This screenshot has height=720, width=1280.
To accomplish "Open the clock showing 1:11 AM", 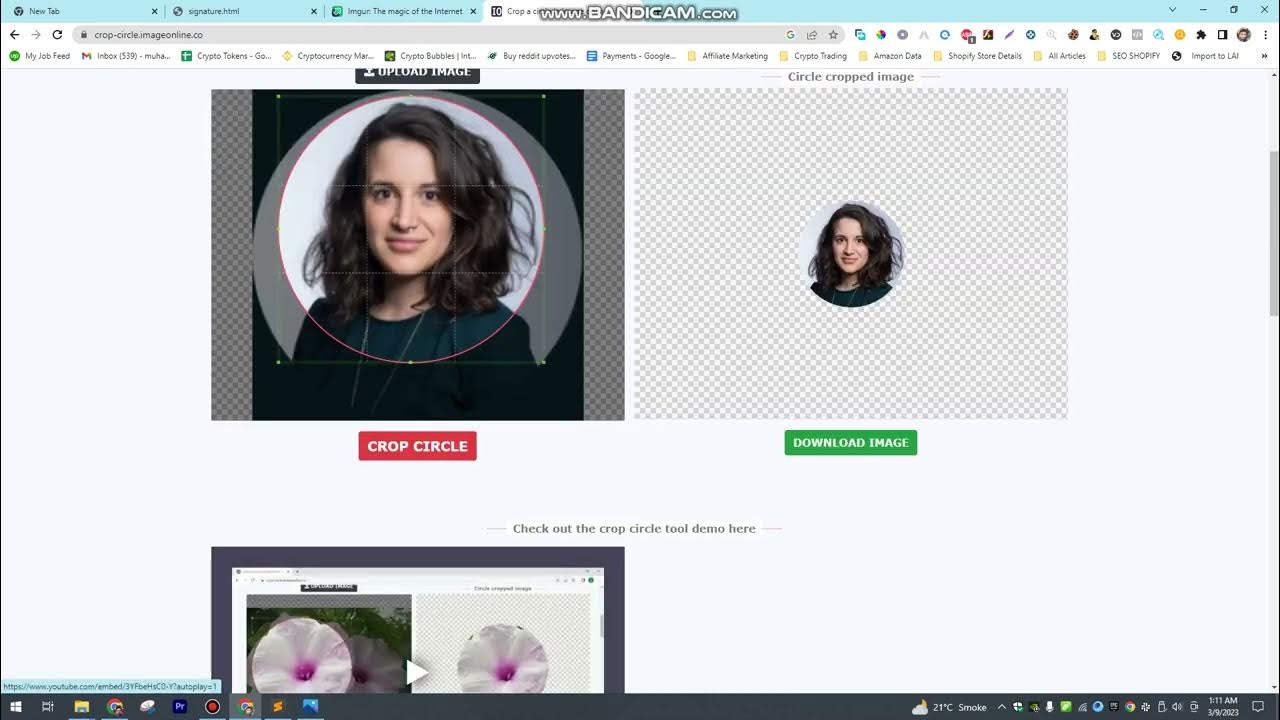I will click(1223, 707).
